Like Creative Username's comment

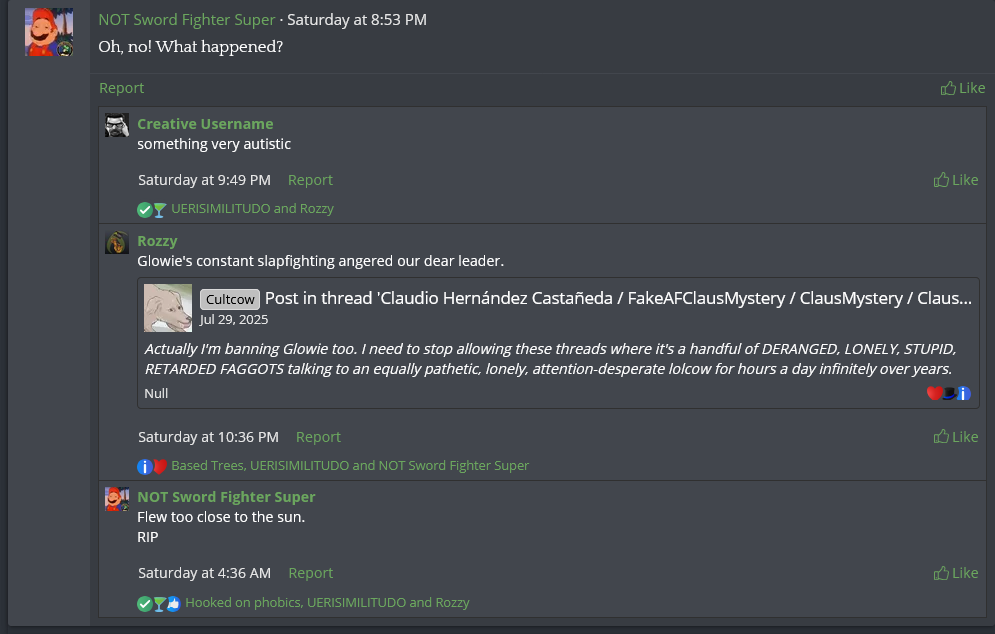click(956, 180)
